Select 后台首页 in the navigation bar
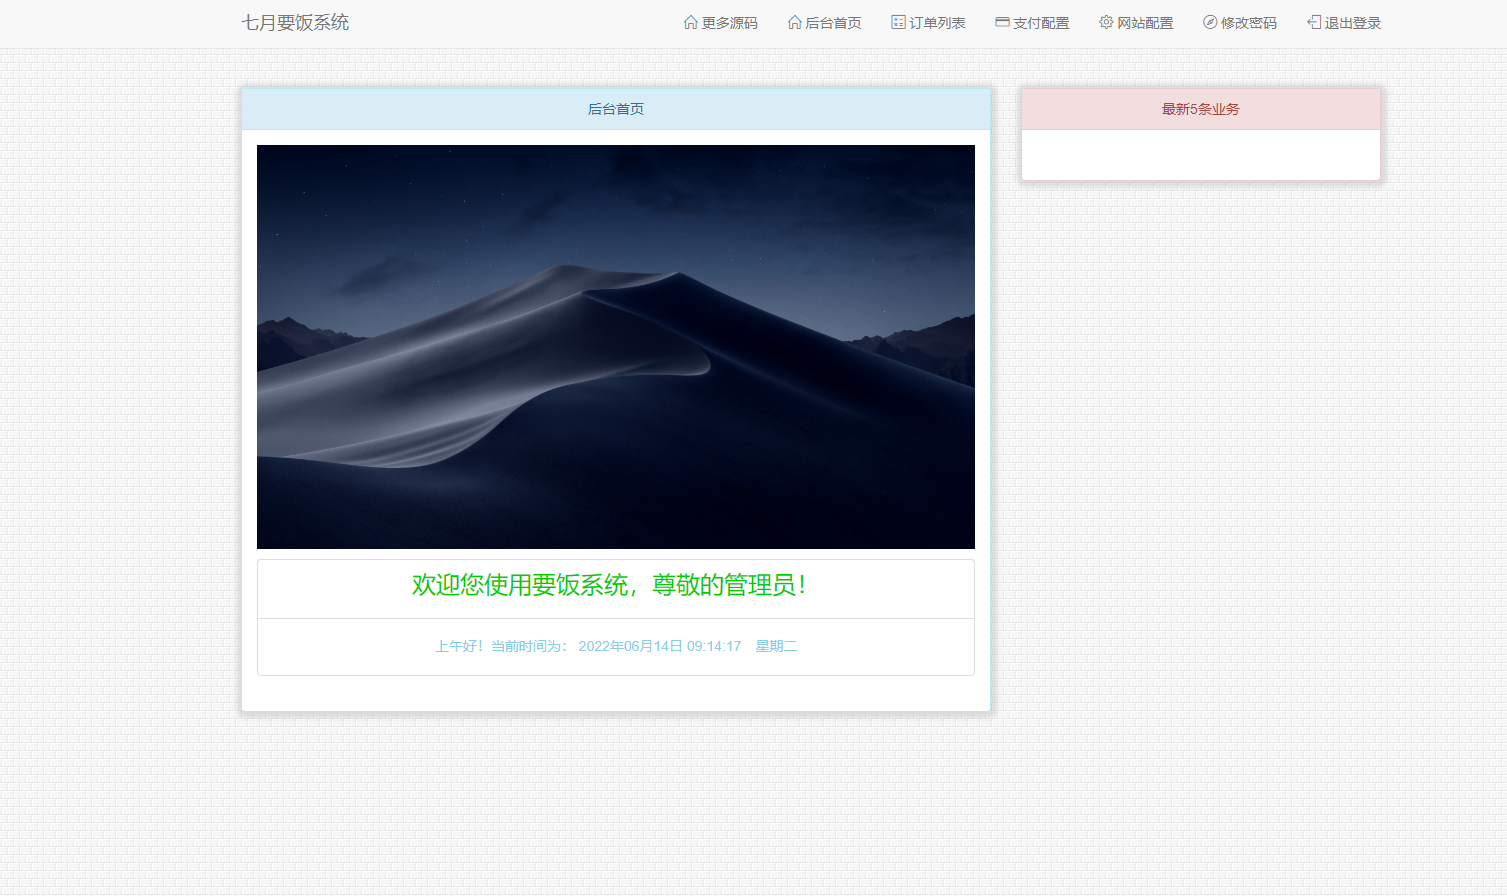 click(832, 22)
